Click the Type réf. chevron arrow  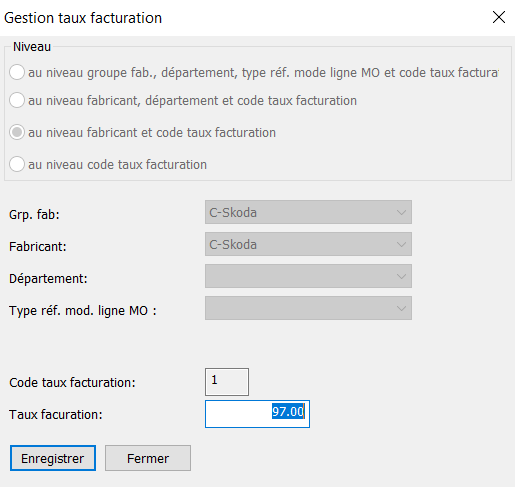pyautogui.click(x=401, y=308)
